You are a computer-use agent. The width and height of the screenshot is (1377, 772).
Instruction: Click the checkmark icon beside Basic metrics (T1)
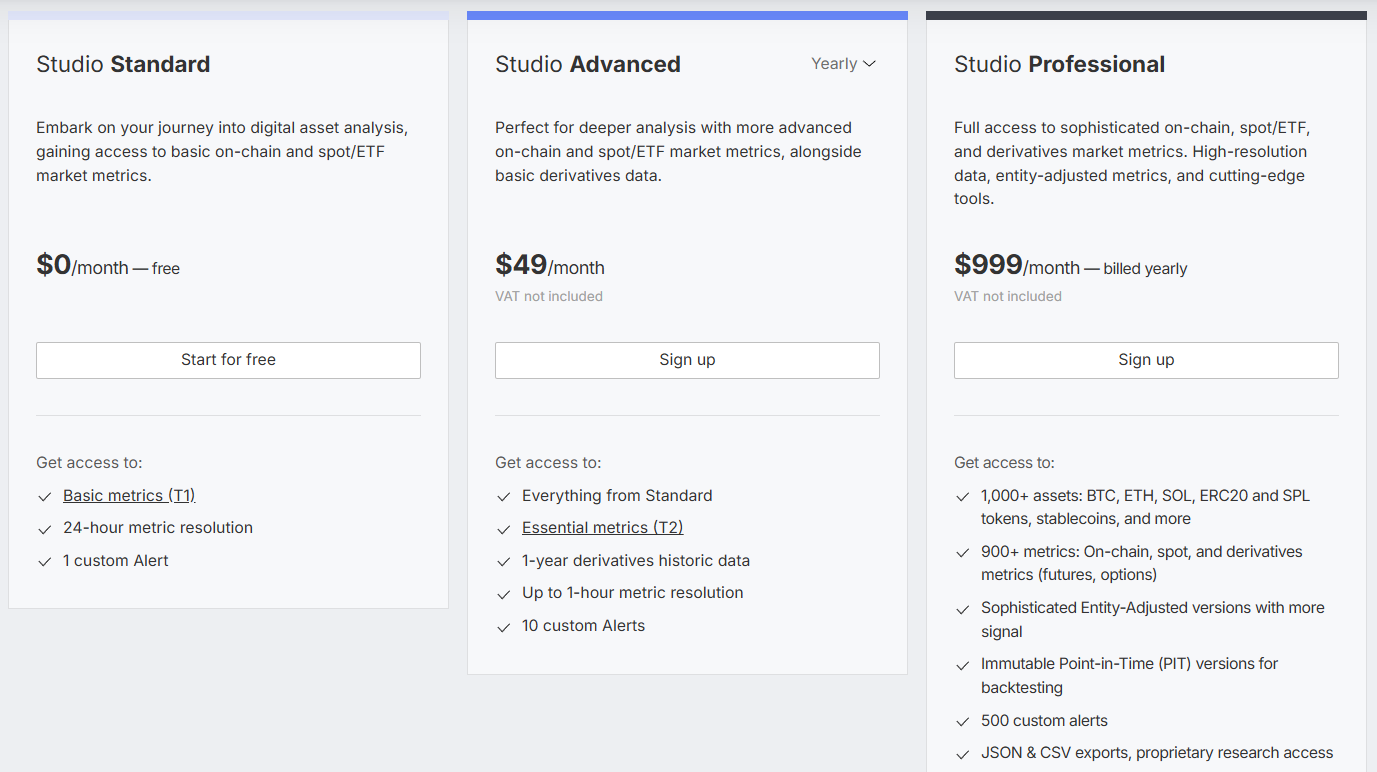(44, 497)
